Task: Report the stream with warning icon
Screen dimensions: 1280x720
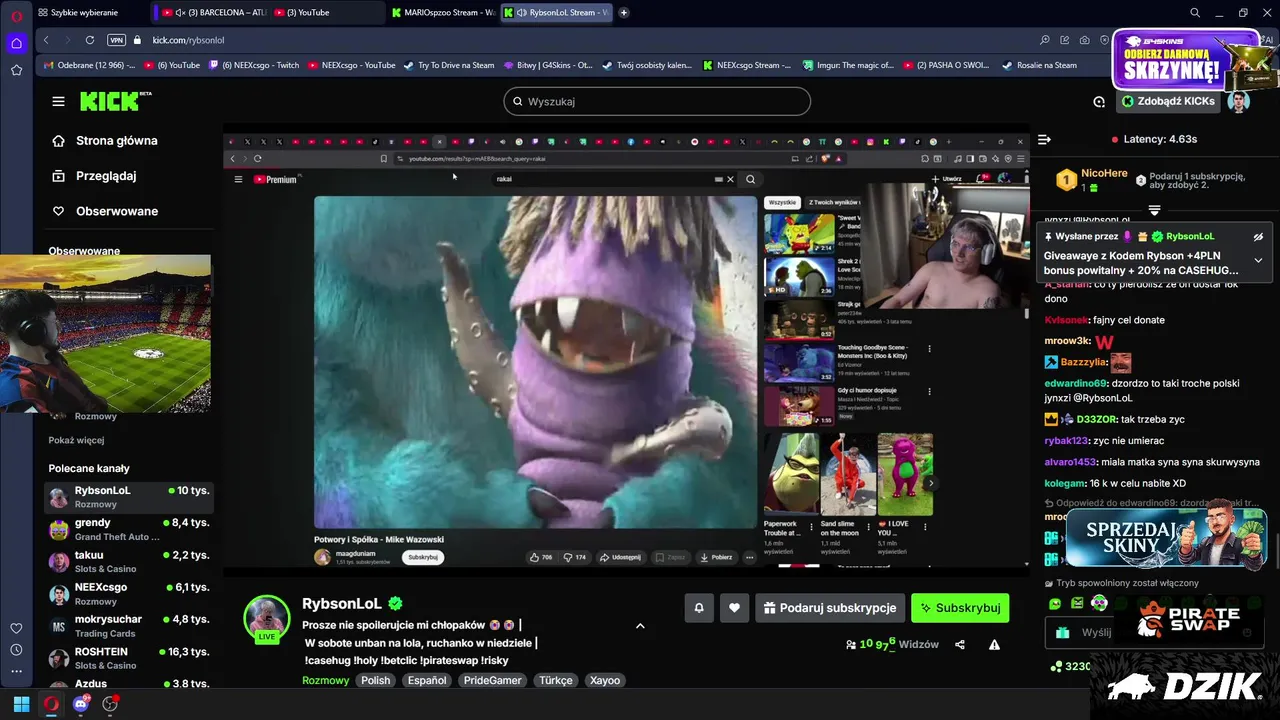Action: click(x=994, y=645)
